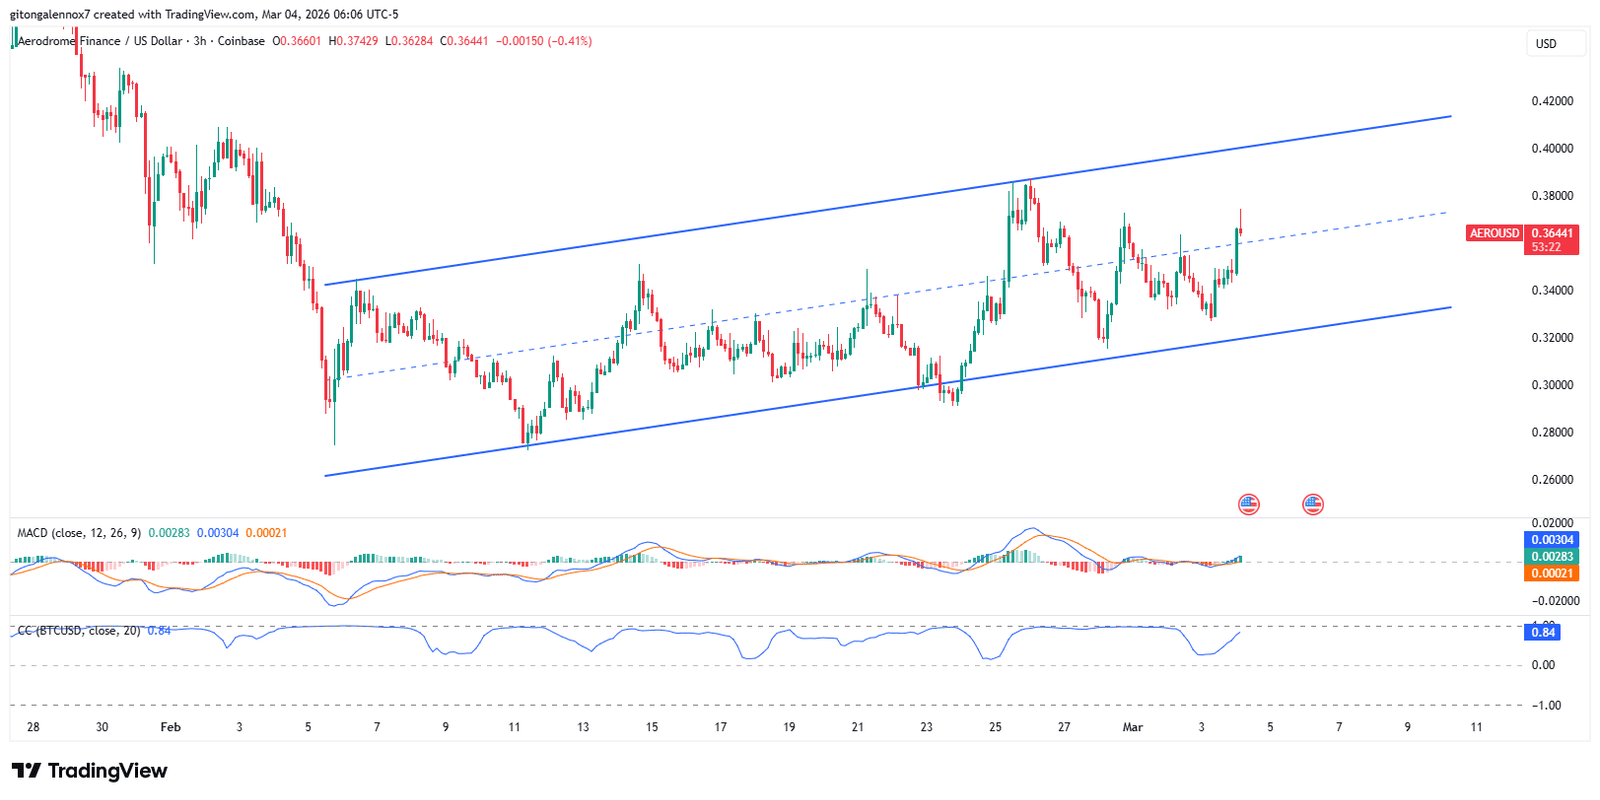Click the blue 0.00304 MACD value tag

tap(1552, 540)
